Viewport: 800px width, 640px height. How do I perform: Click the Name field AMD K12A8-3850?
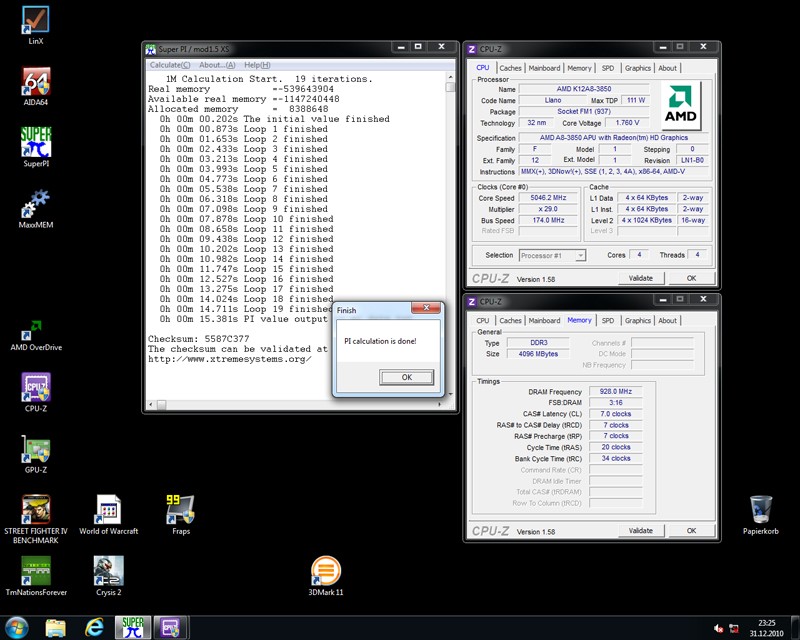pos(584,89)
